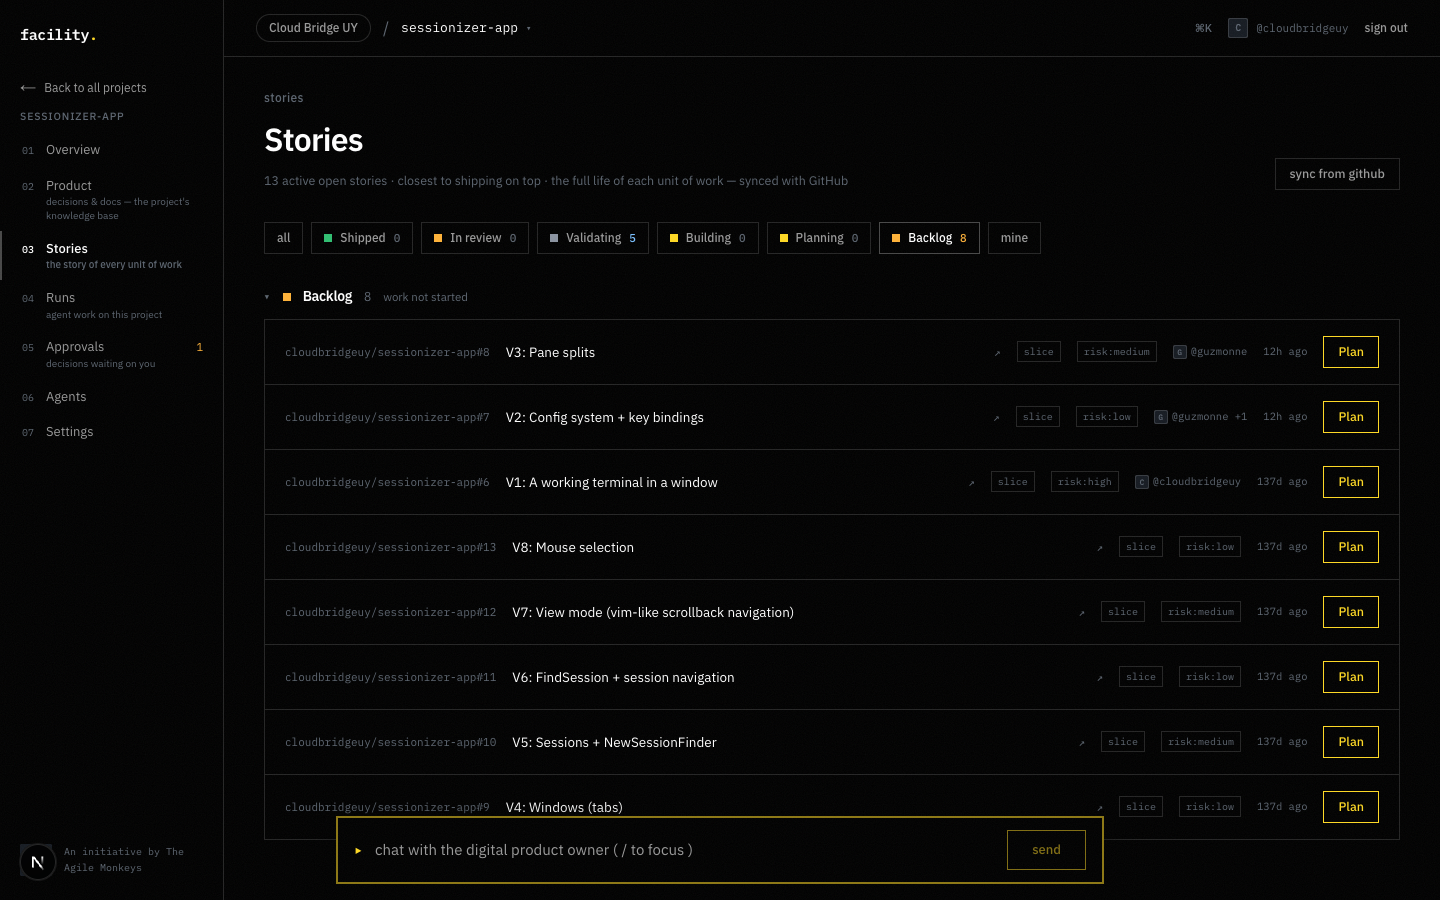Image resolution: width=1440 pixels, height=900 pixels.
Task: Click the @cloudbridgeuy avatar on V1 row
Action: pyautogui.click(x=1142, y=482)
